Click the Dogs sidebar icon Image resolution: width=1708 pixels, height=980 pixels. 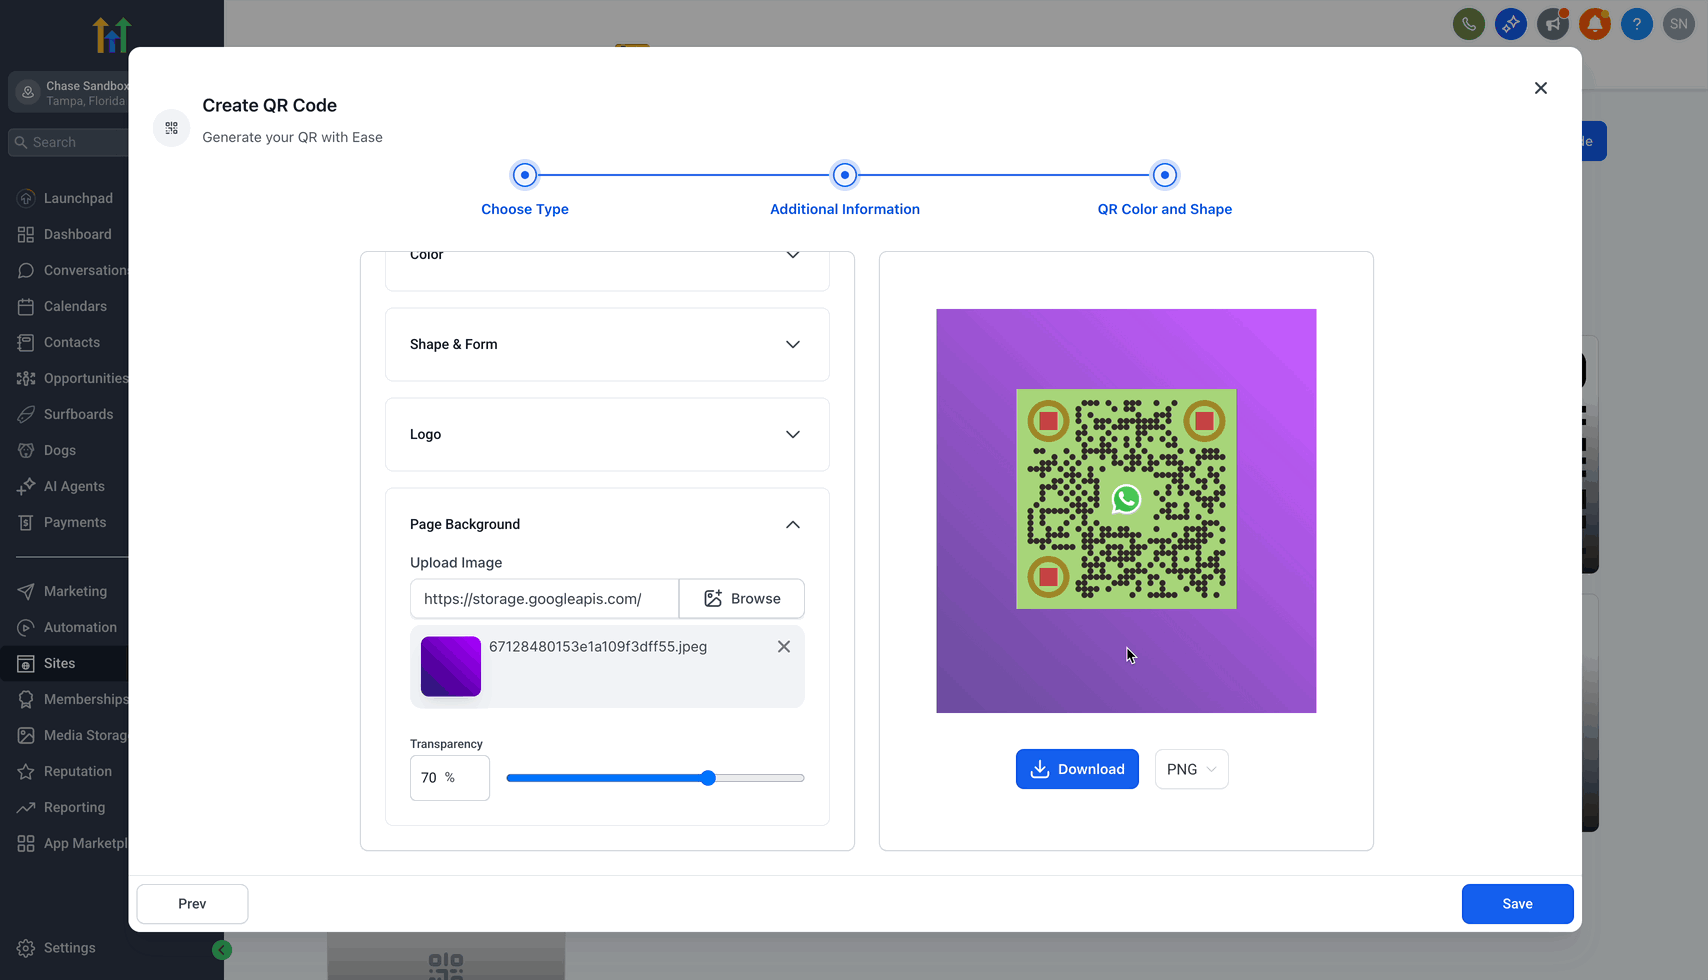tap(26, 450)
